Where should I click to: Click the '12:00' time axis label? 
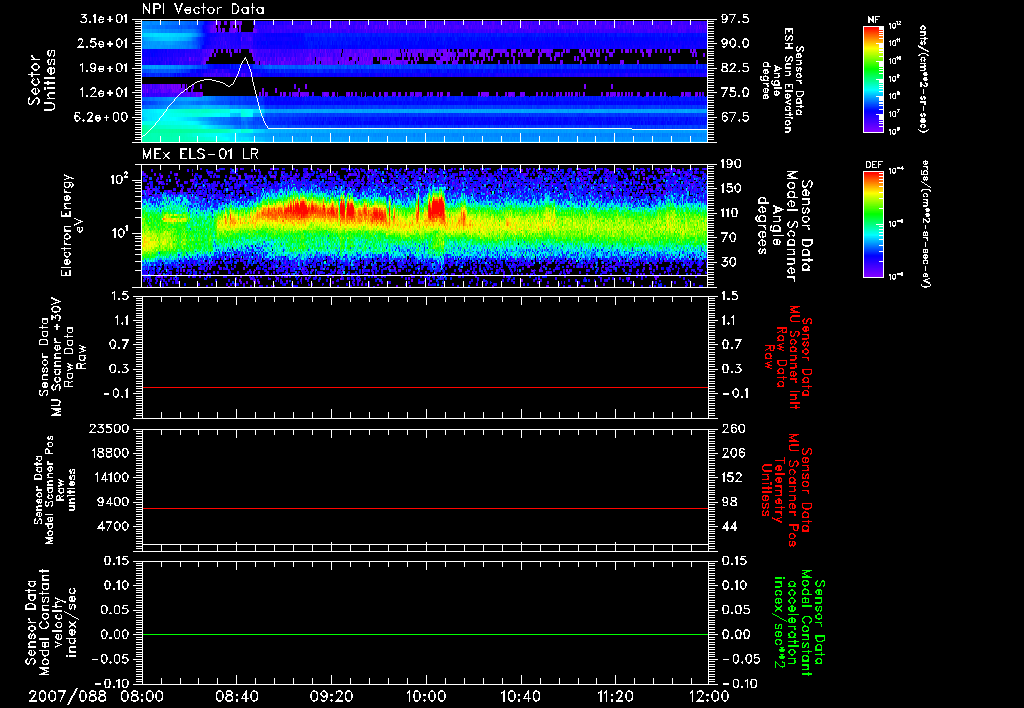(709, 696)
